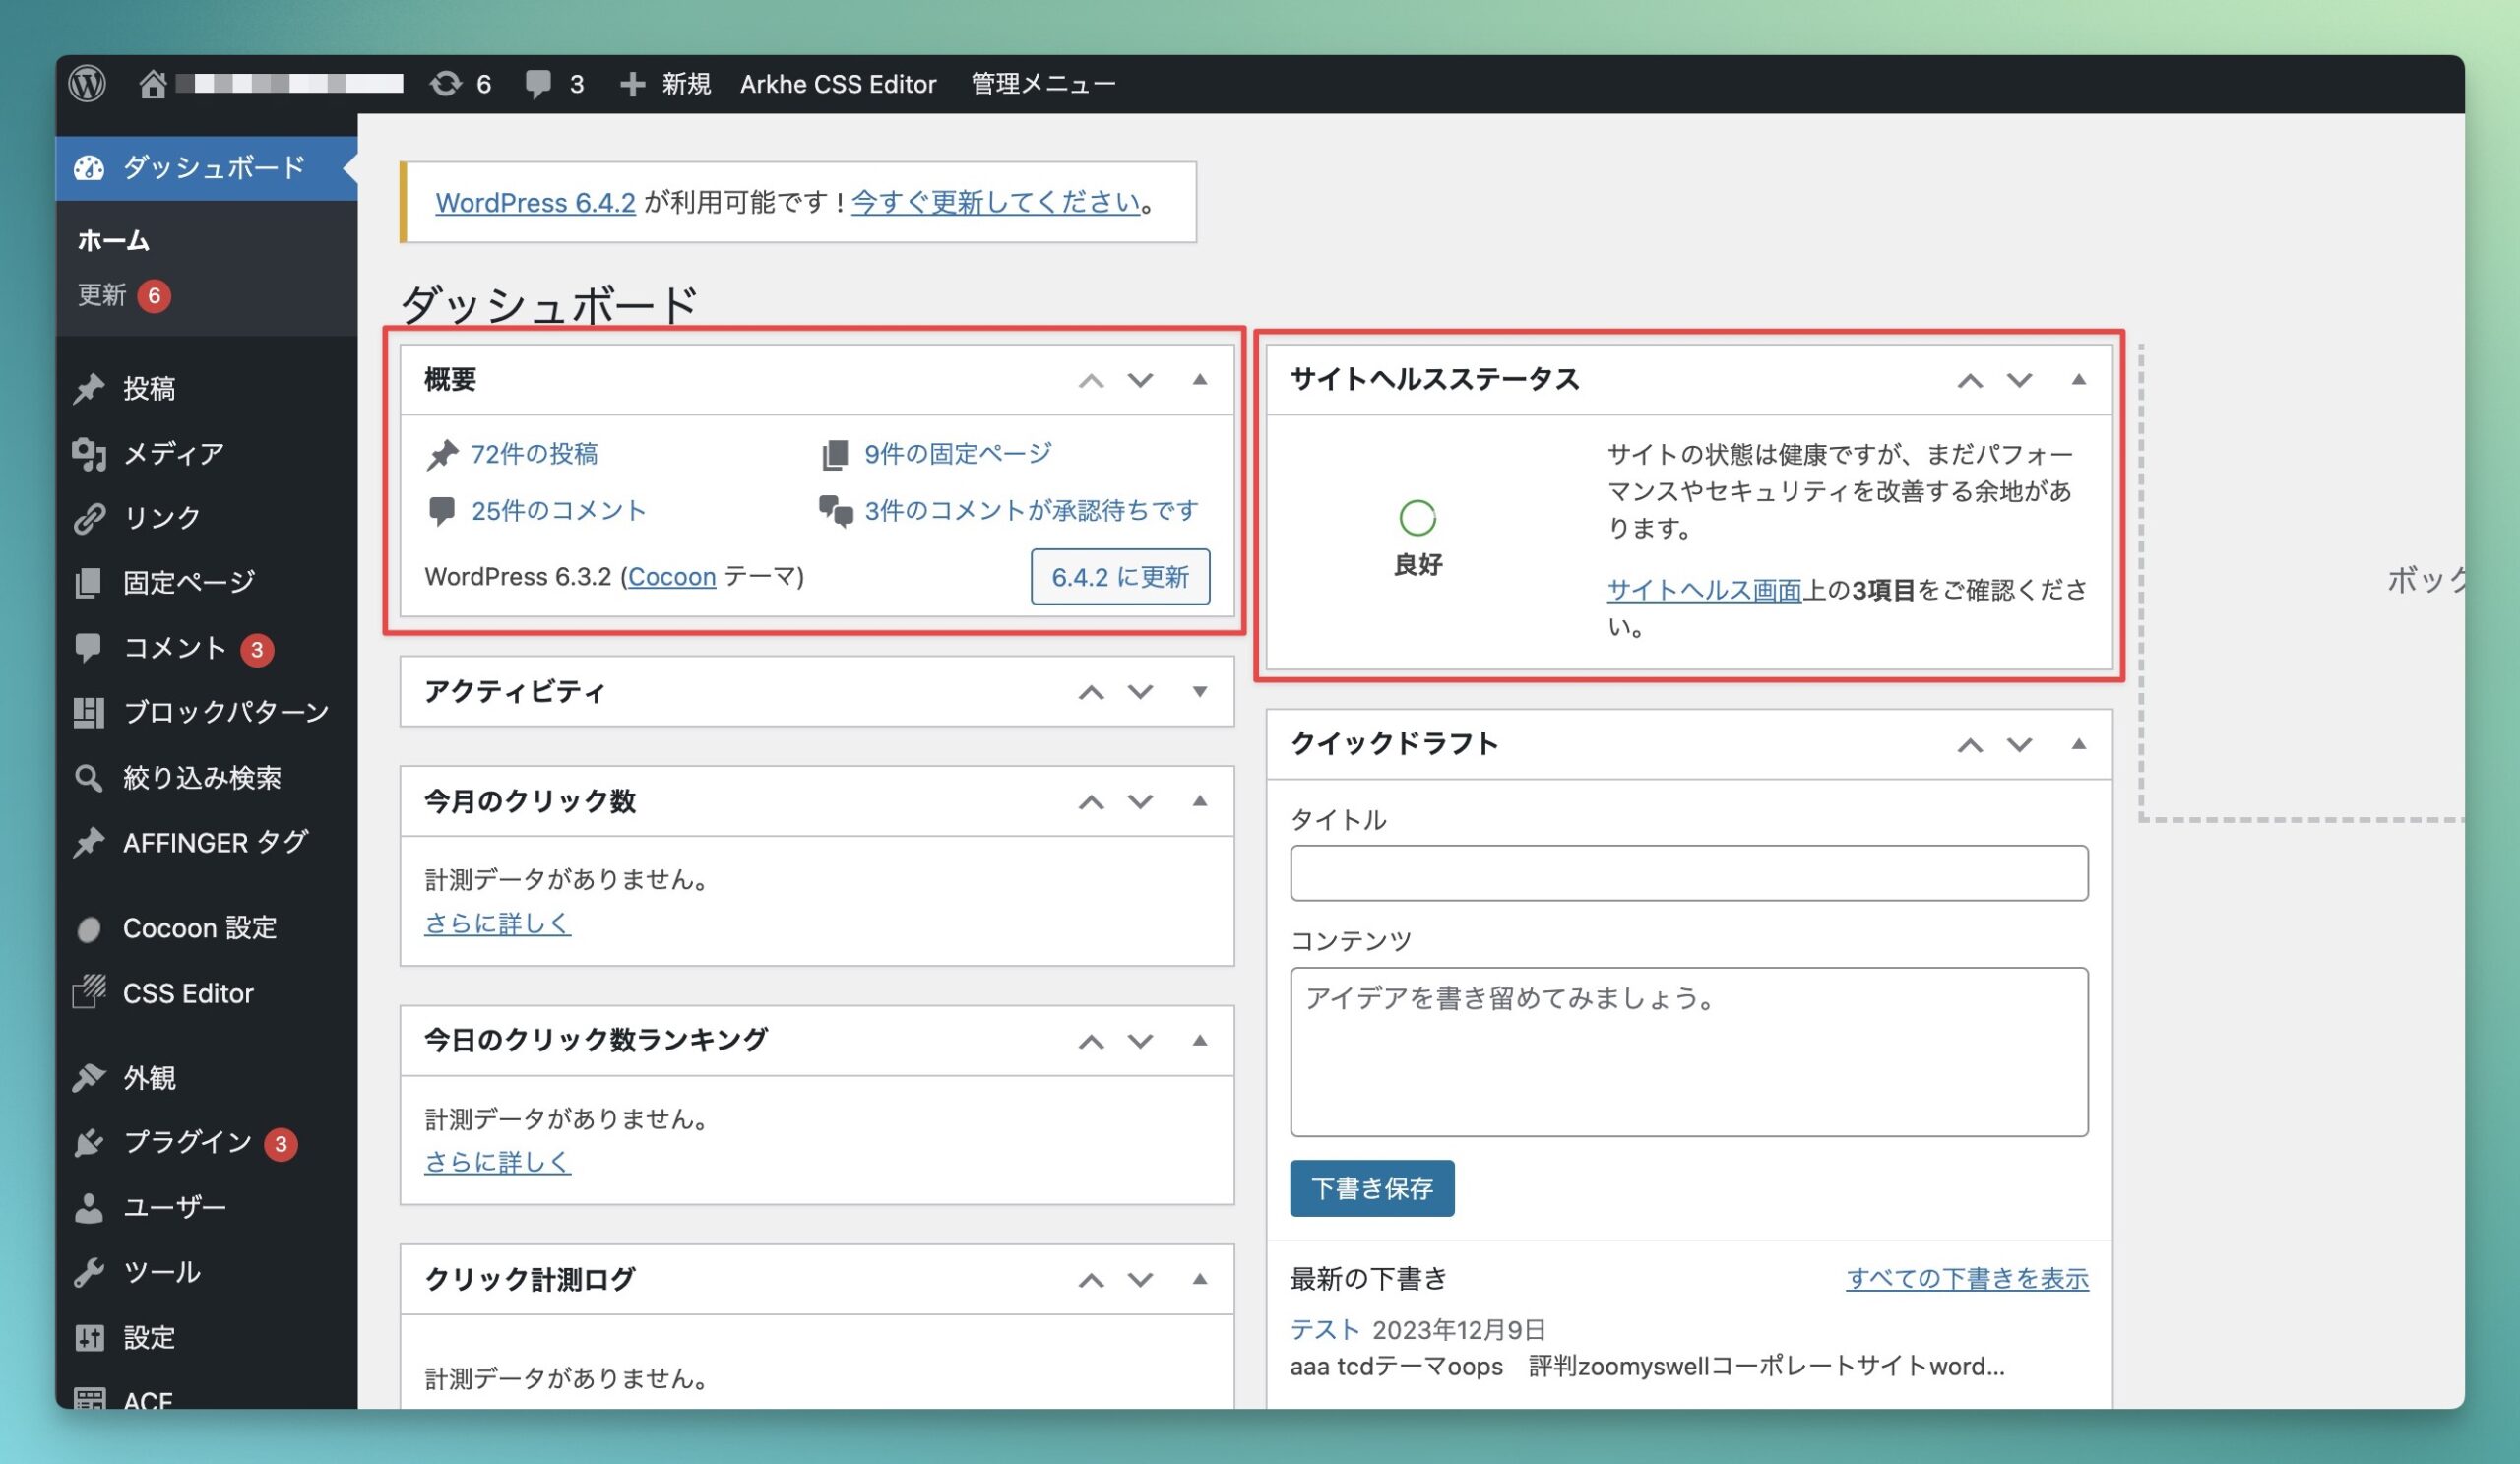This screenshot has height=1464, width=2520.
Task: Move アクティビティ box up
Action: point(1091,692)
